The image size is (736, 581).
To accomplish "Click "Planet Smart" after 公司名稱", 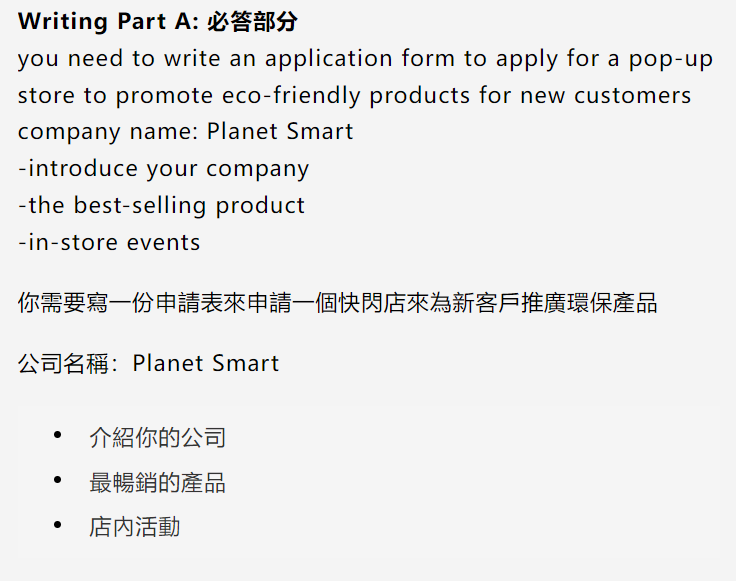I will click(x=206, y=364).
